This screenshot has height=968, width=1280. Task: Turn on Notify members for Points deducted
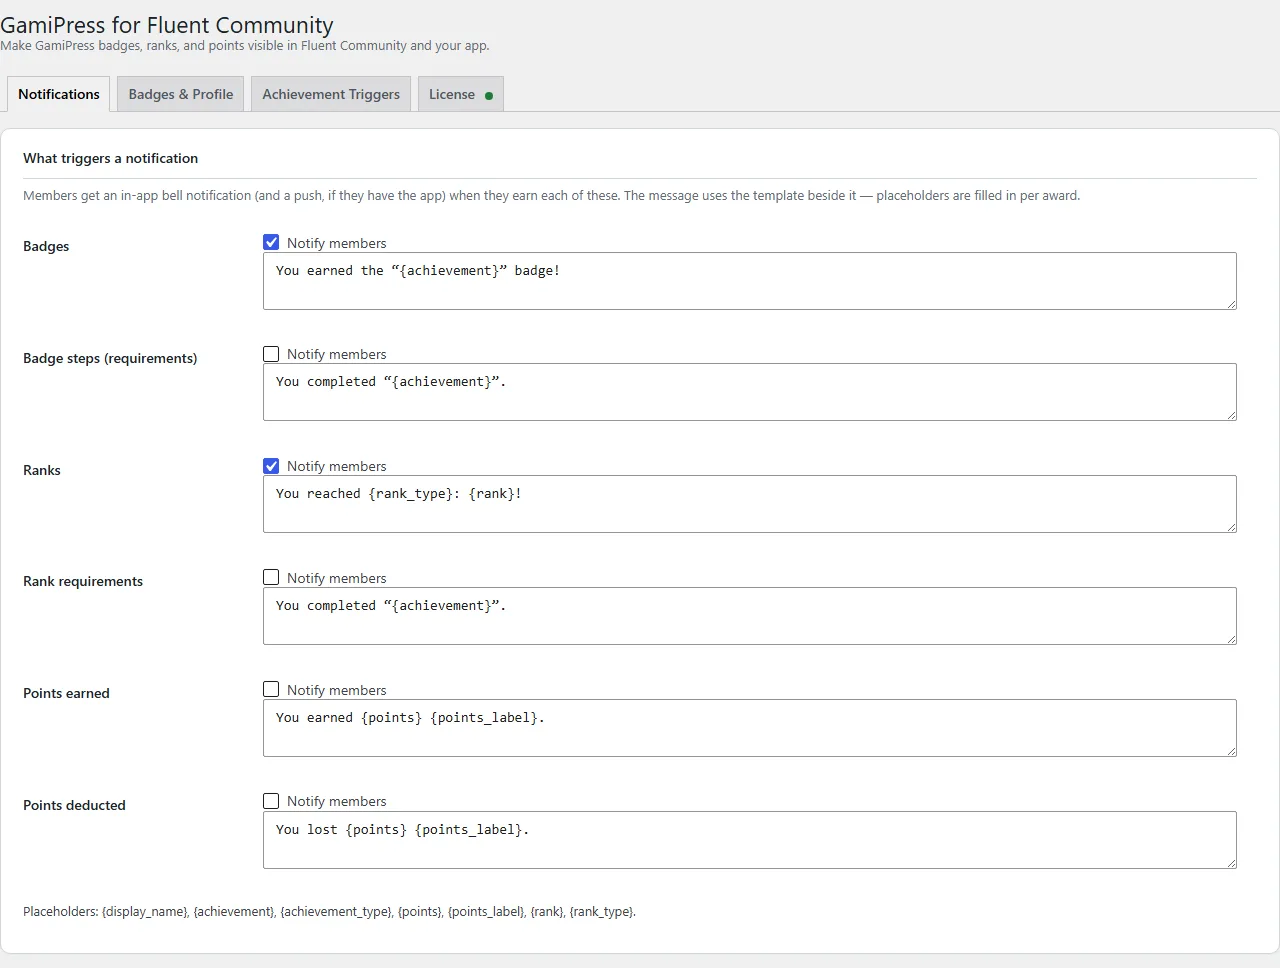click(x=271, y=801)
